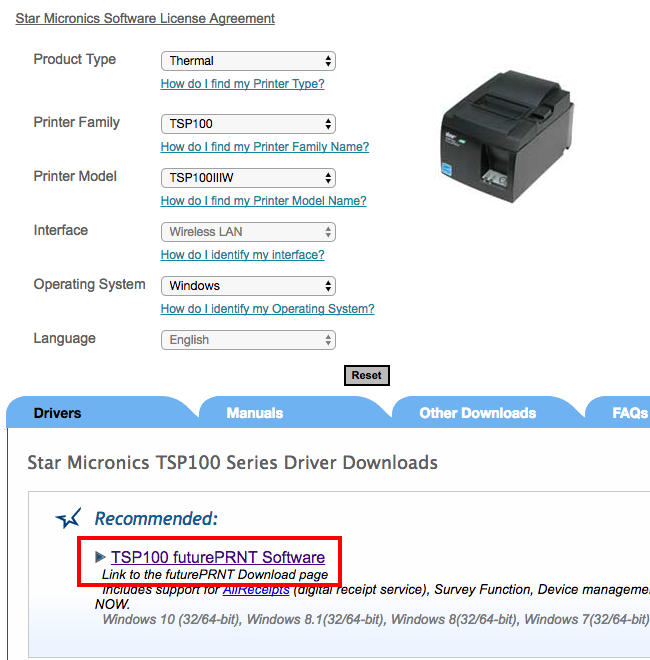This screenshot has height=660, width=650.
Task: Open the Language dropdown showing English
Action: 248,340
